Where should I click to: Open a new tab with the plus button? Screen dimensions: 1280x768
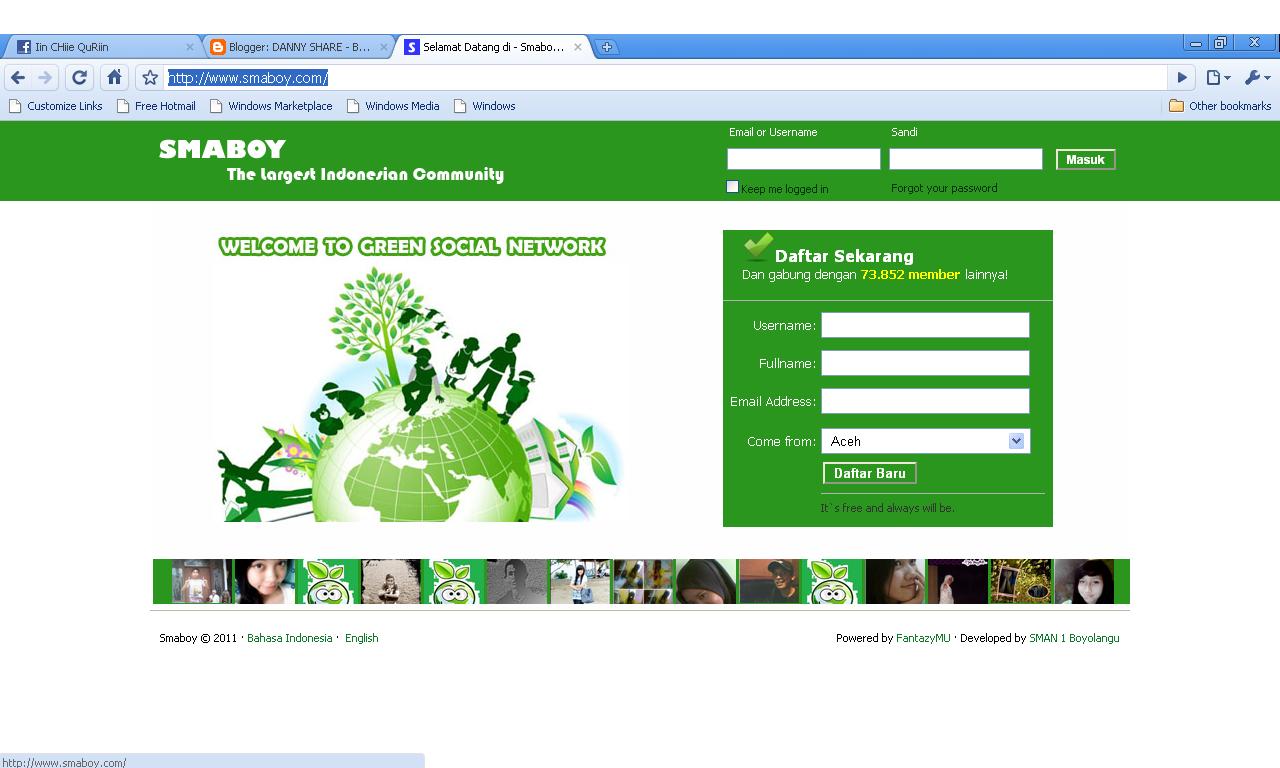pyautogui.click(x=607, y=47)
